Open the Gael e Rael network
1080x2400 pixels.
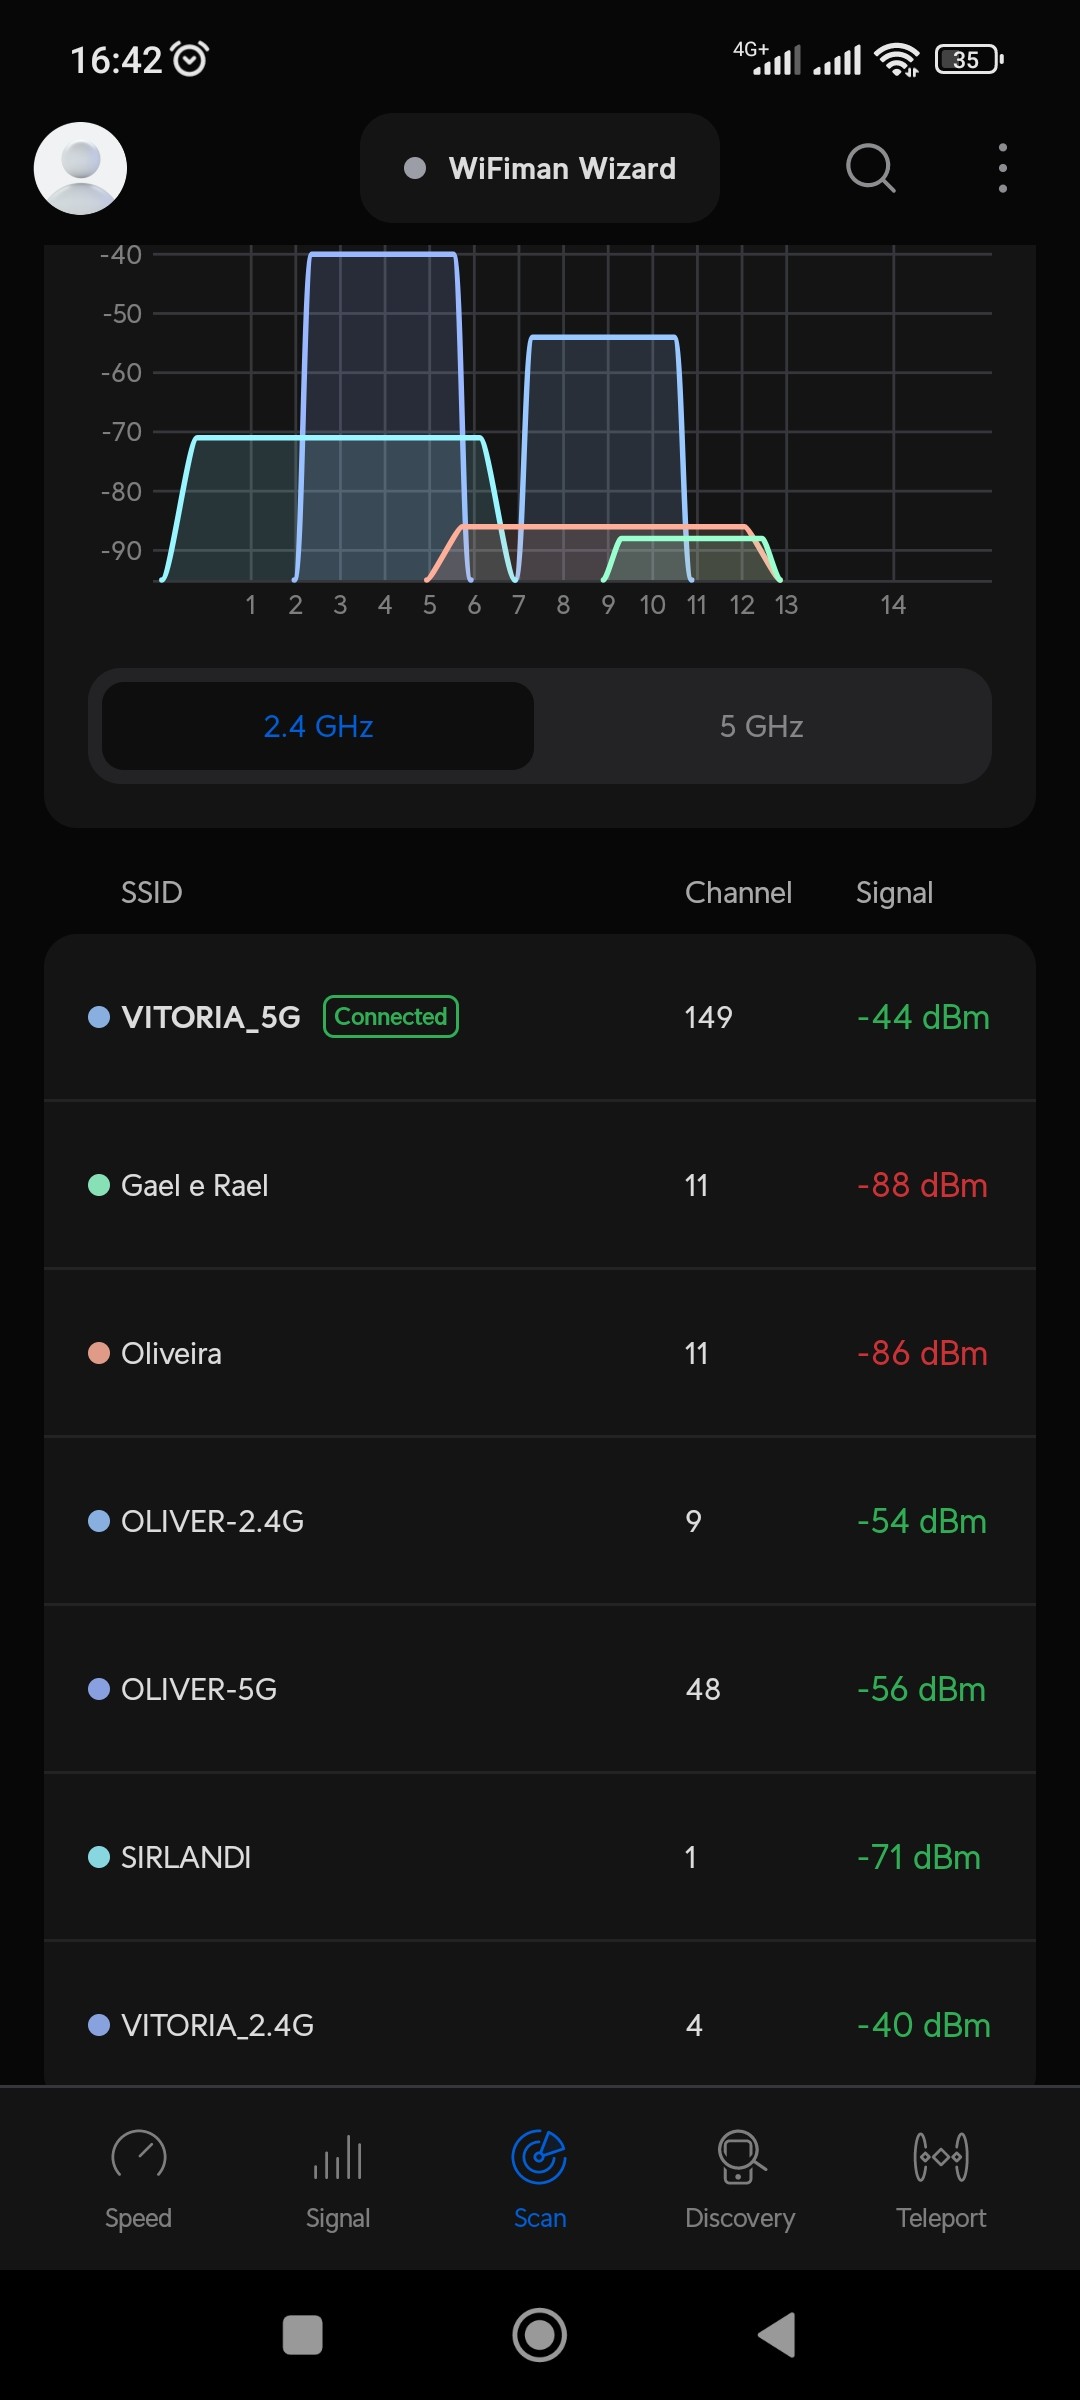point(540,1185)
